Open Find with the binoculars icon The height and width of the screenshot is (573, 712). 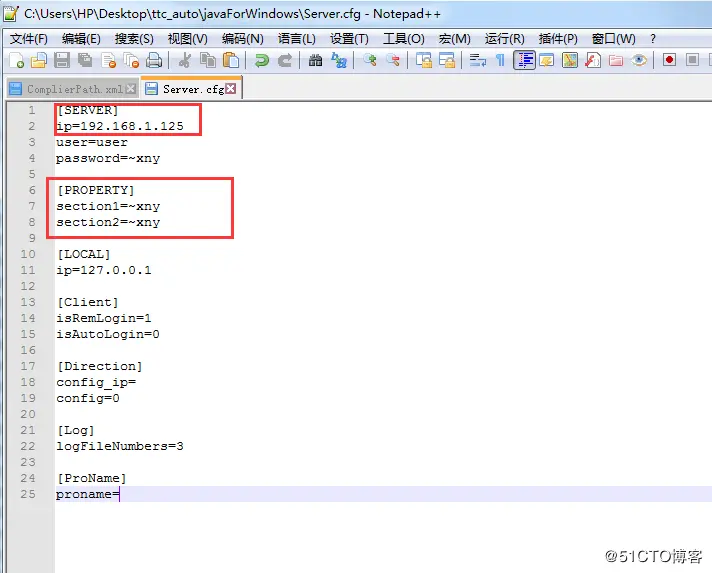point(315,60)
